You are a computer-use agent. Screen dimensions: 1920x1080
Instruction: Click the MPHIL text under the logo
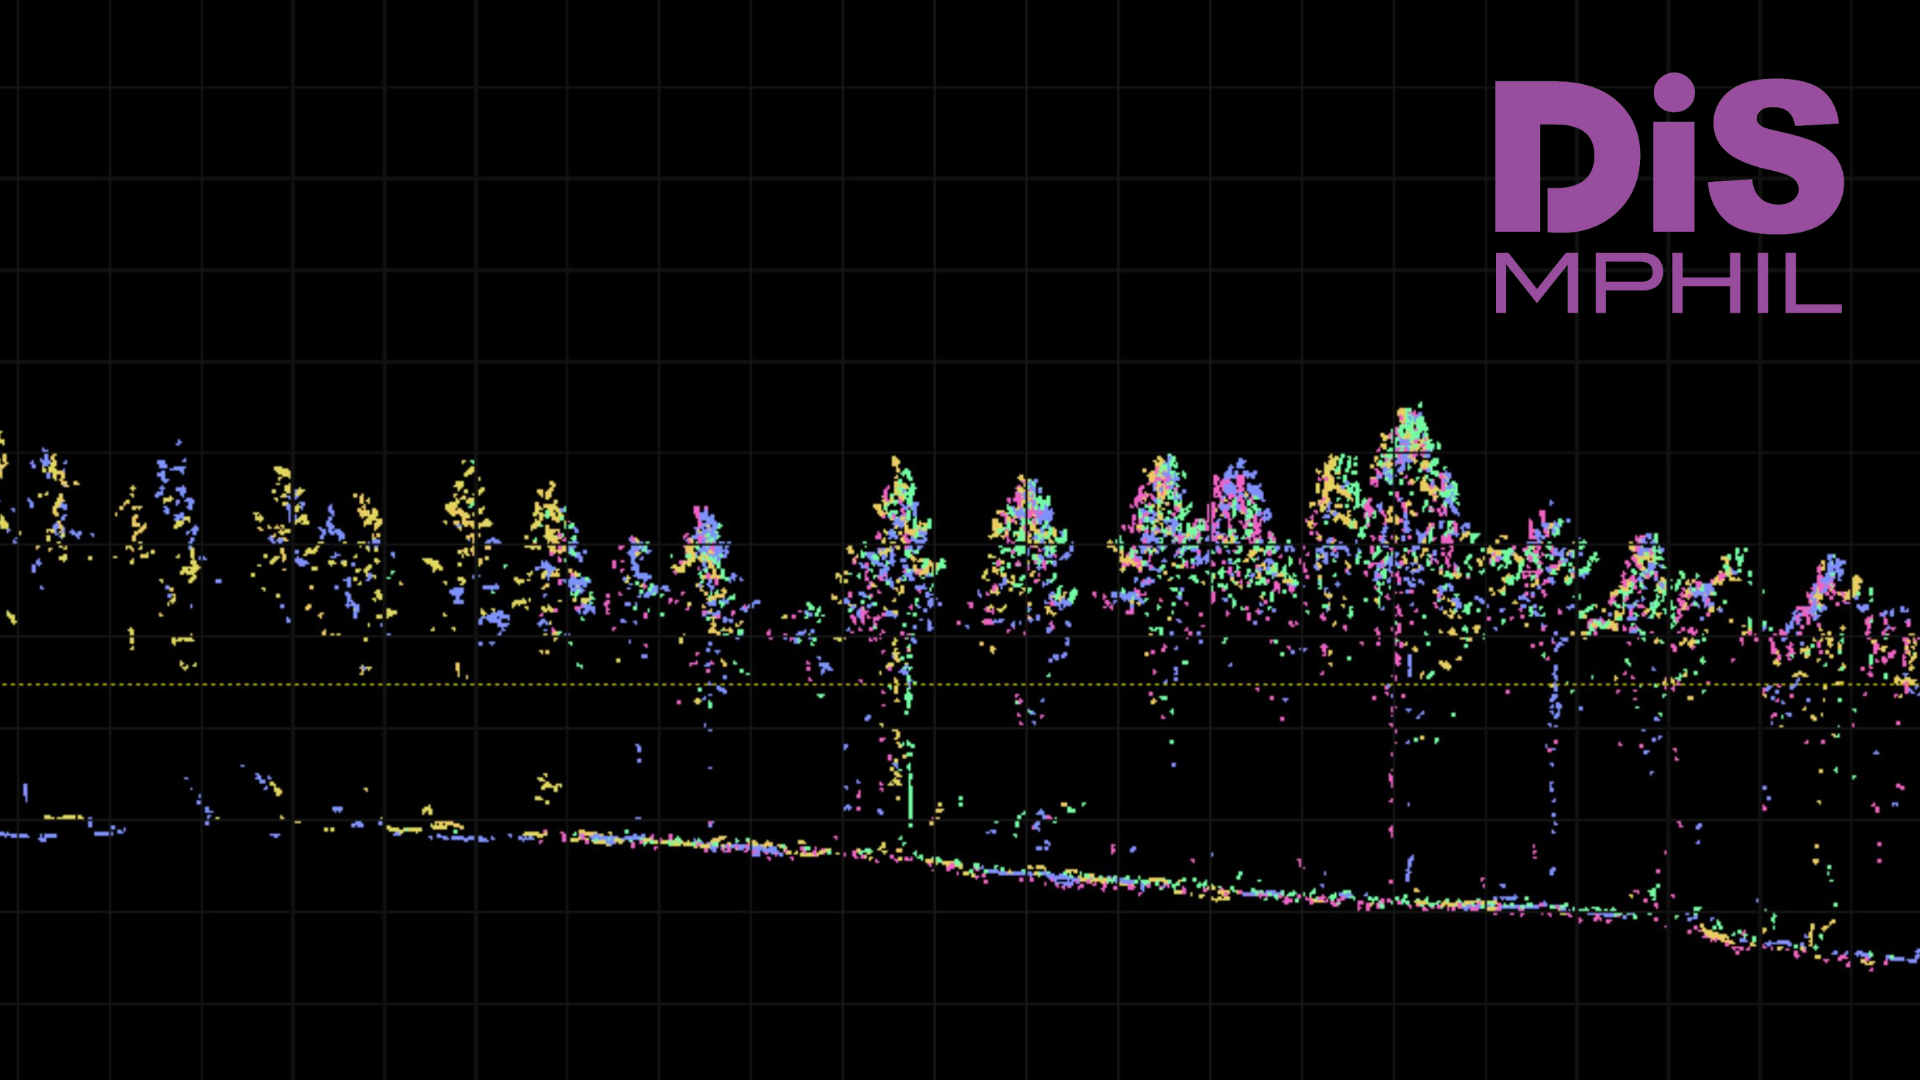tap(1668, 283)
